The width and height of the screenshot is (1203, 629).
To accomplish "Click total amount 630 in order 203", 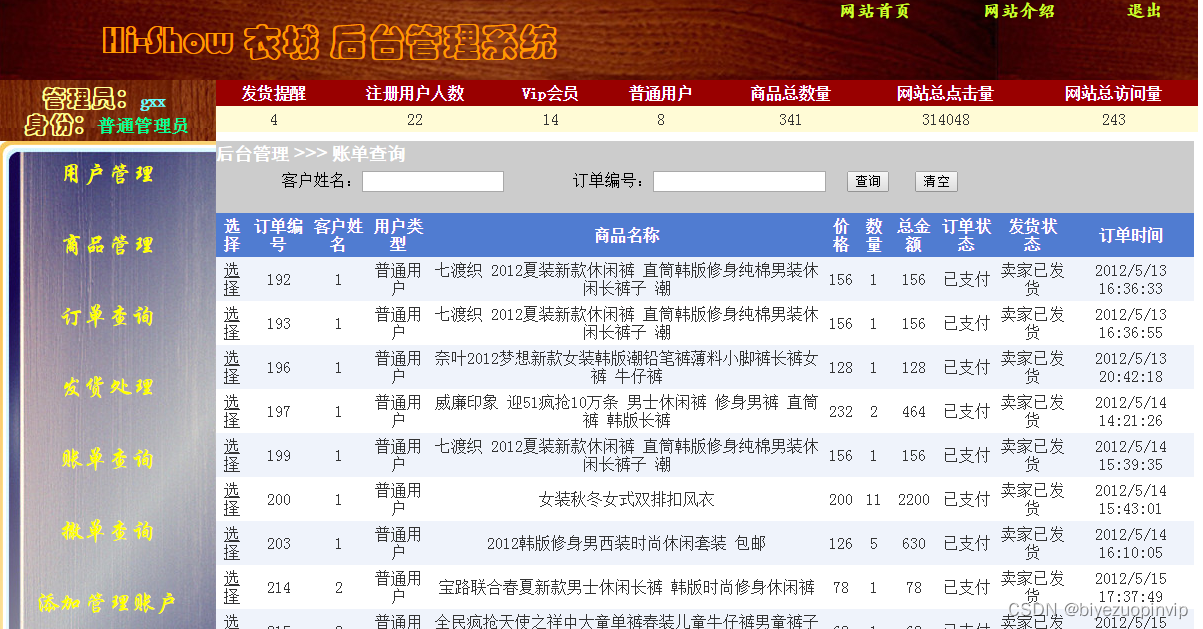I will (914, 543).
